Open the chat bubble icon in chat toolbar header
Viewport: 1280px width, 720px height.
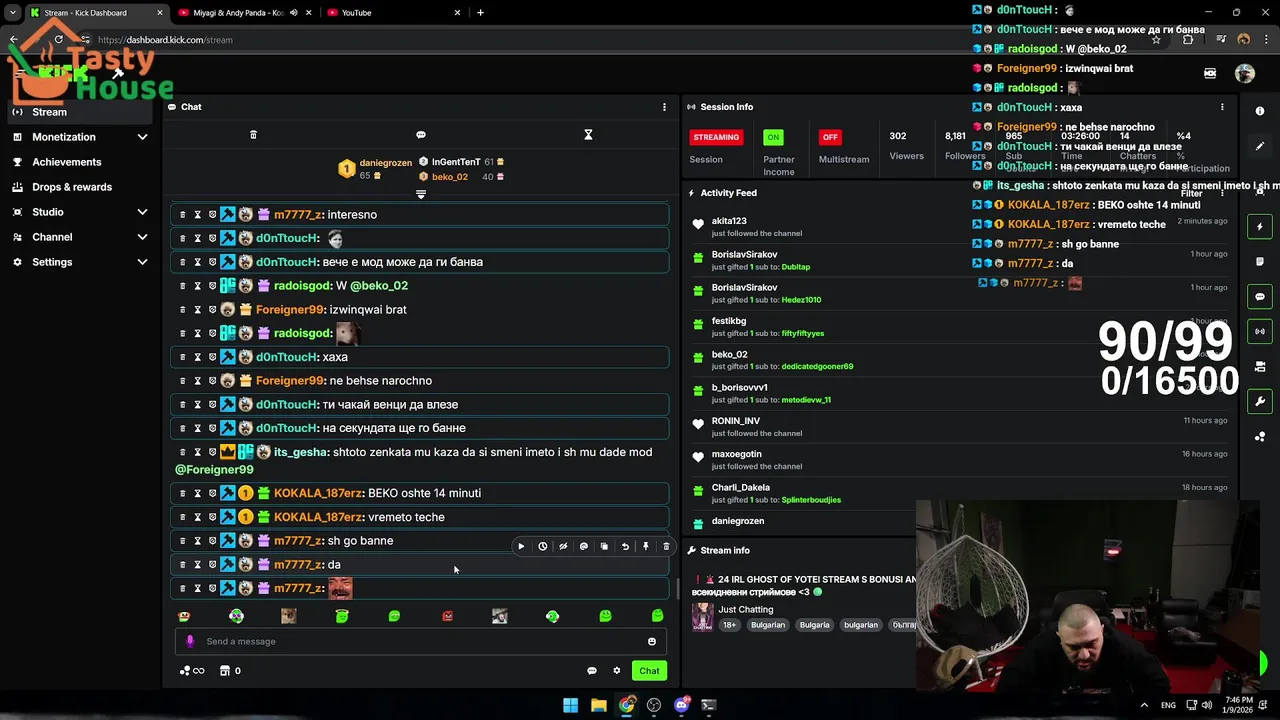pyautogui.click(x=421, y=135)
